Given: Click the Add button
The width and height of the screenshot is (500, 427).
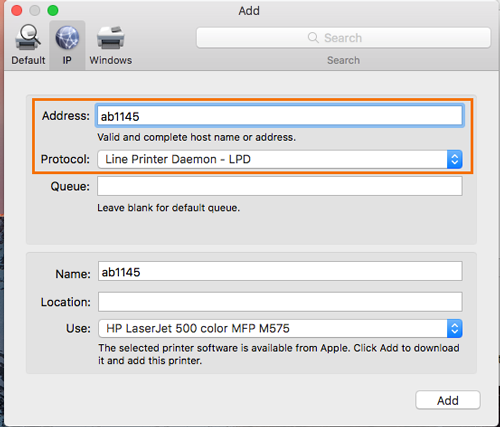Looking at the screenshot, I should [x=448, y=400].
